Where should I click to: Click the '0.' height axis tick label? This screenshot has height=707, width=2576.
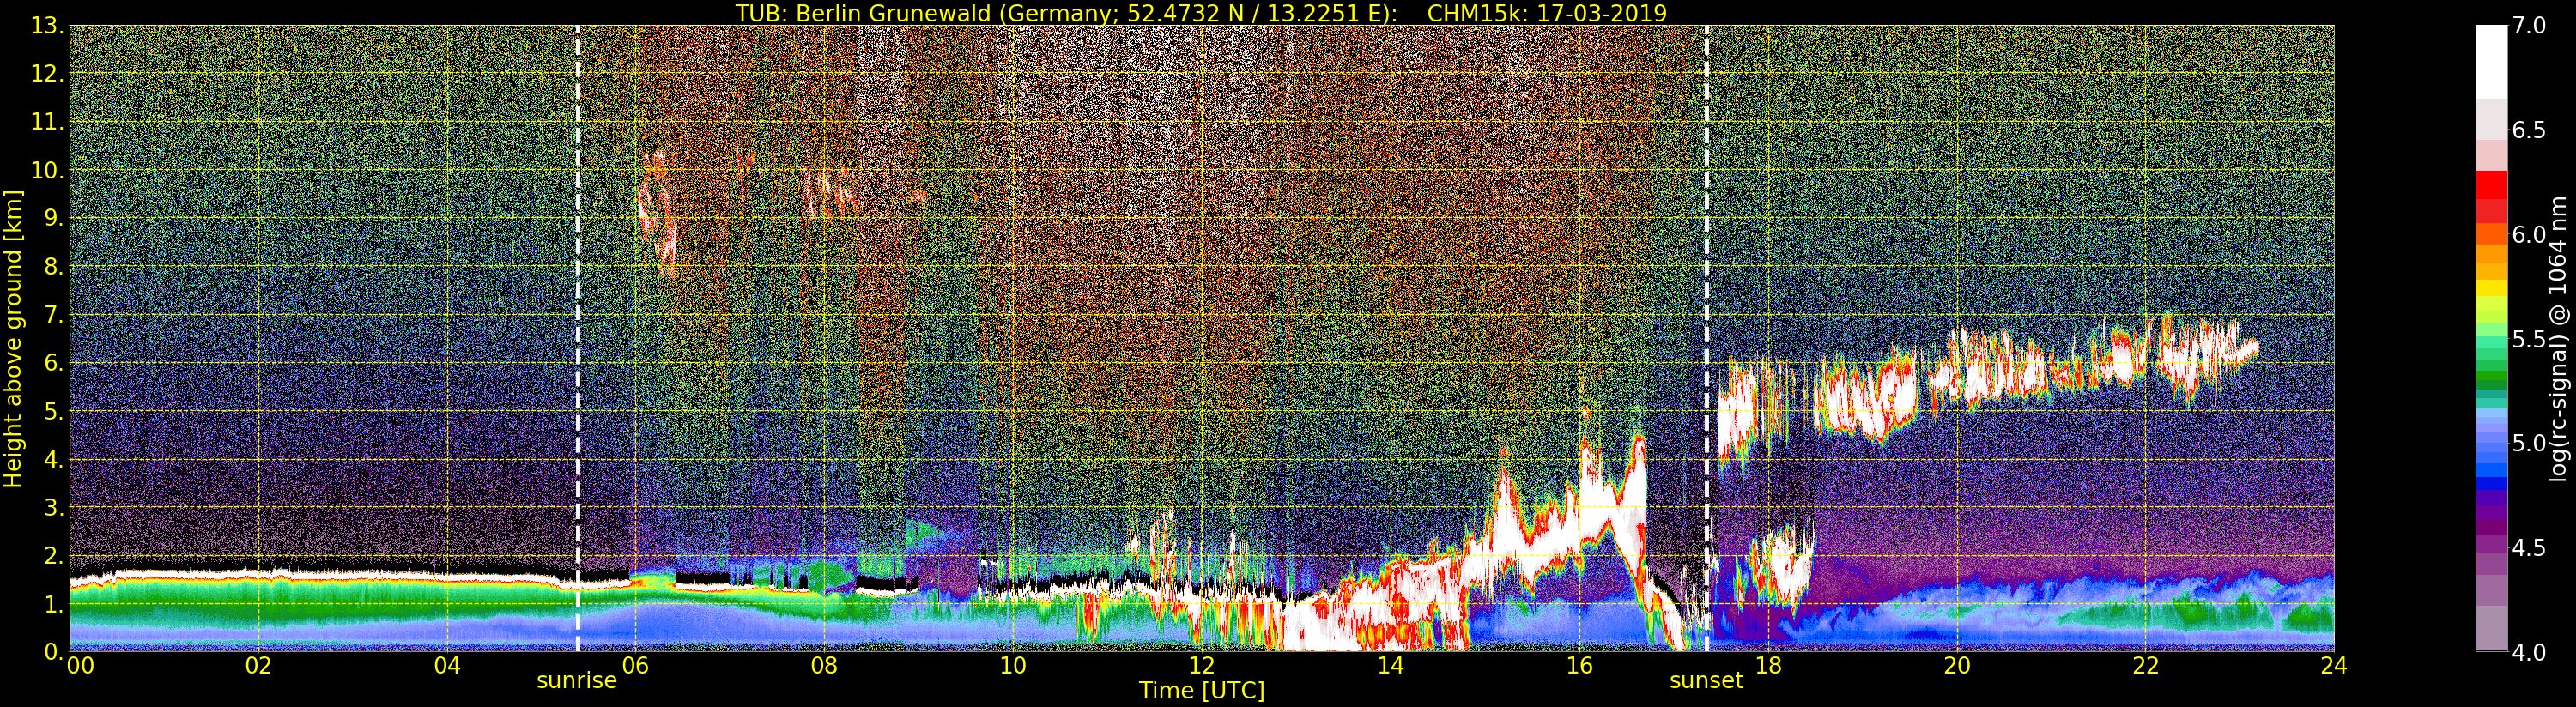(x=52, y=652)
